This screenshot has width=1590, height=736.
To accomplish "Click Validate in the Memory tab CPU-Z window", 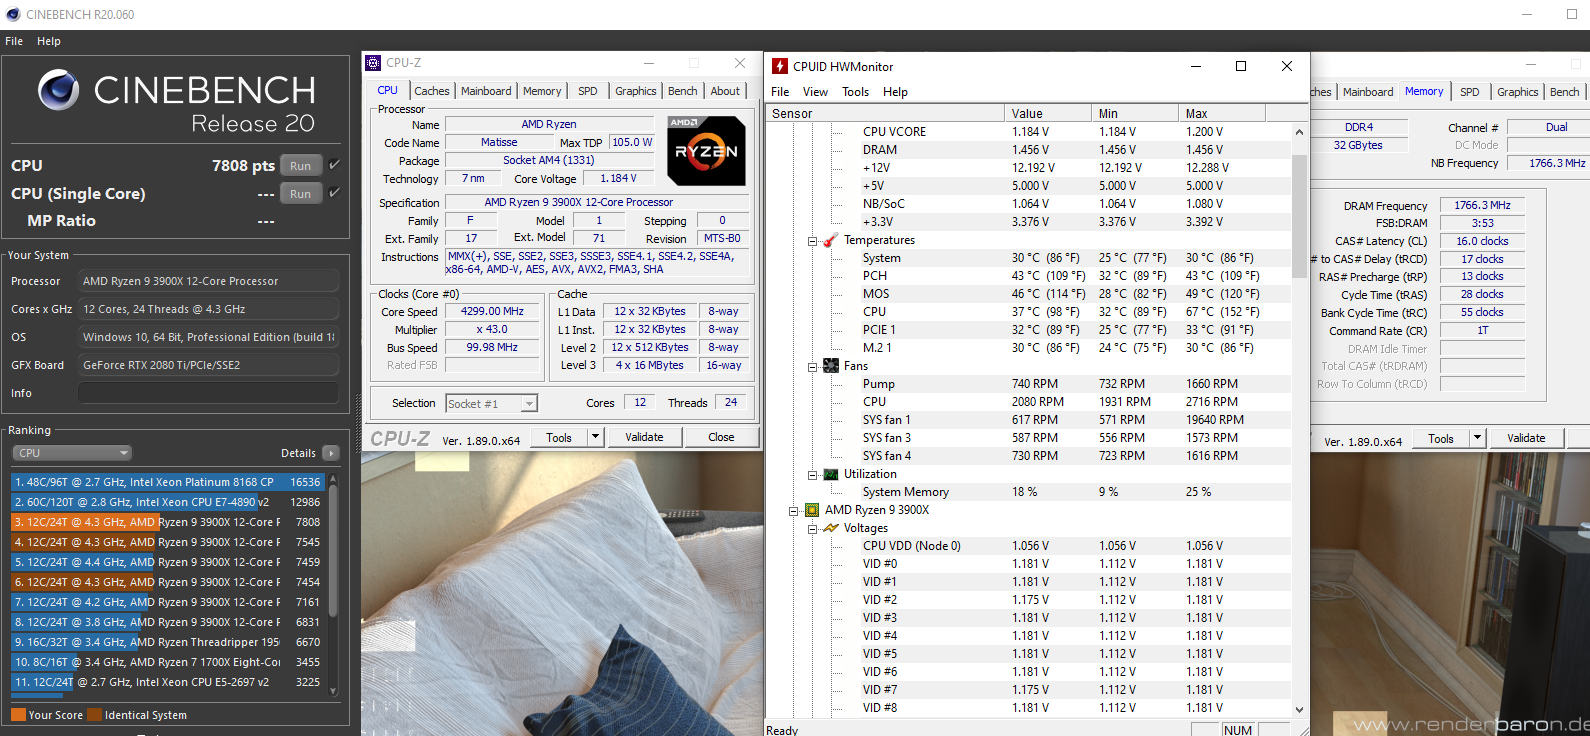I will (x=1526, y=438).
